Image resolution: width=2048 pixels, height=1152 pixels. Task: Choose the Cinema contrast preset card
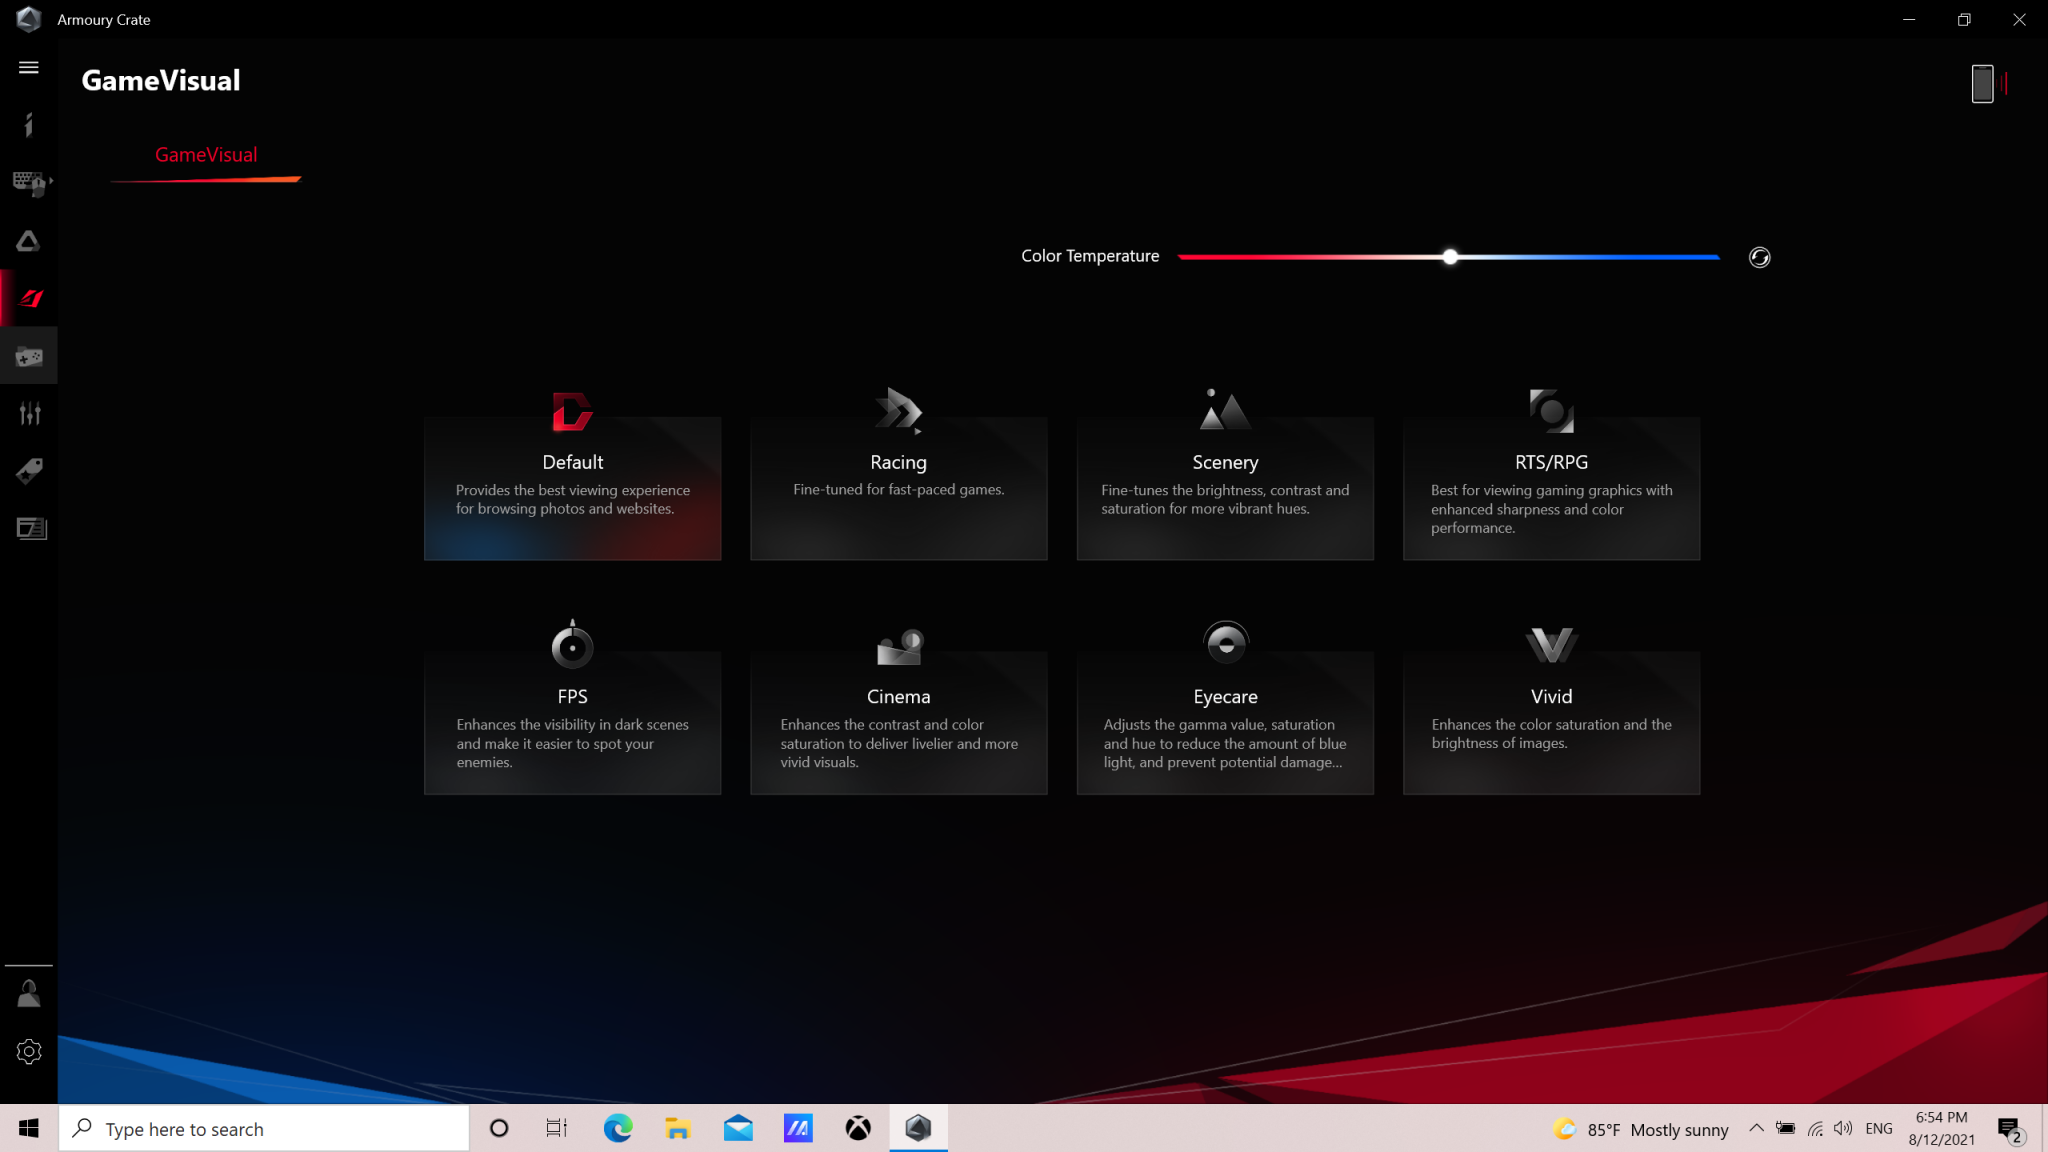click(x=899, y=722)
